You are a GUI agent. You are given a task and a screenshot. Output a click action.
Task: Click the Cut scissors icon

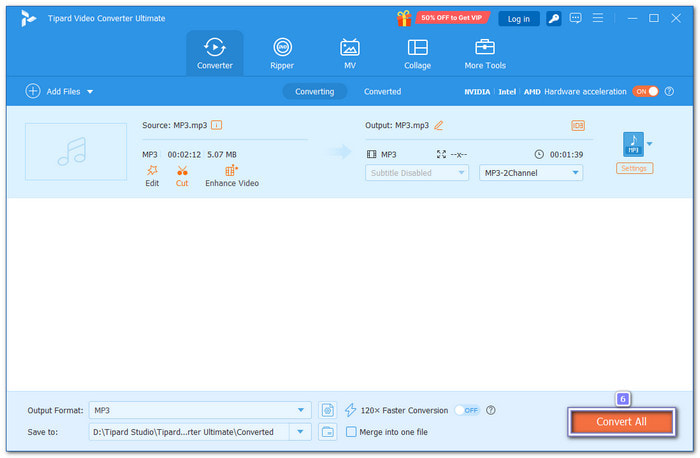[x=182, y=176]
